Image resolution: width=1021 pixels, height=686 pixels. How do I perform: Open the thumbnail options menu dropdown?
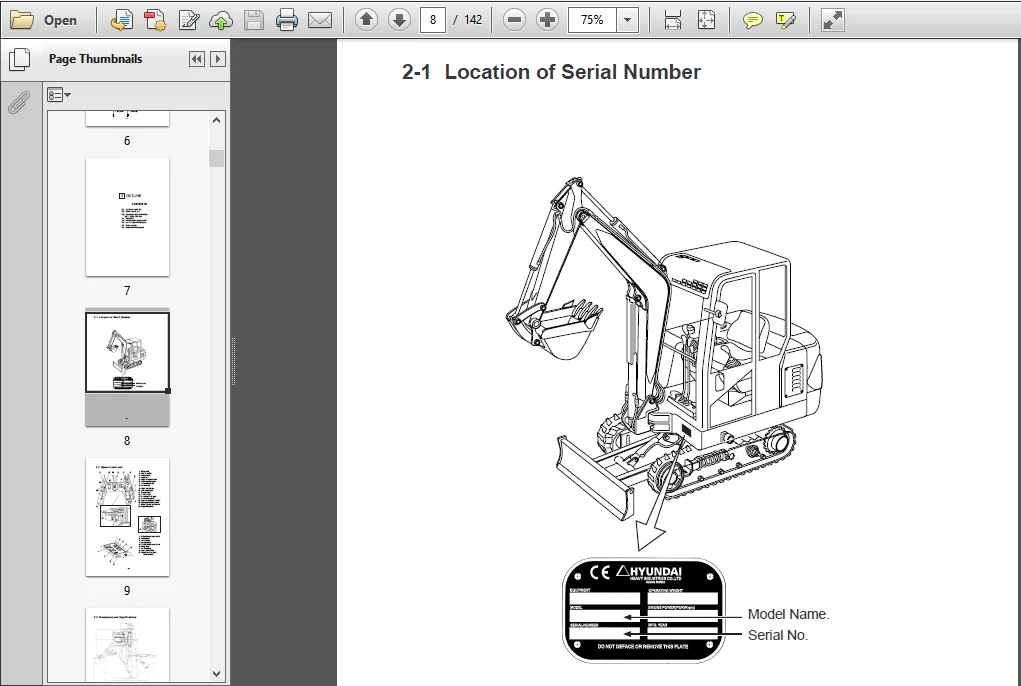59,95
